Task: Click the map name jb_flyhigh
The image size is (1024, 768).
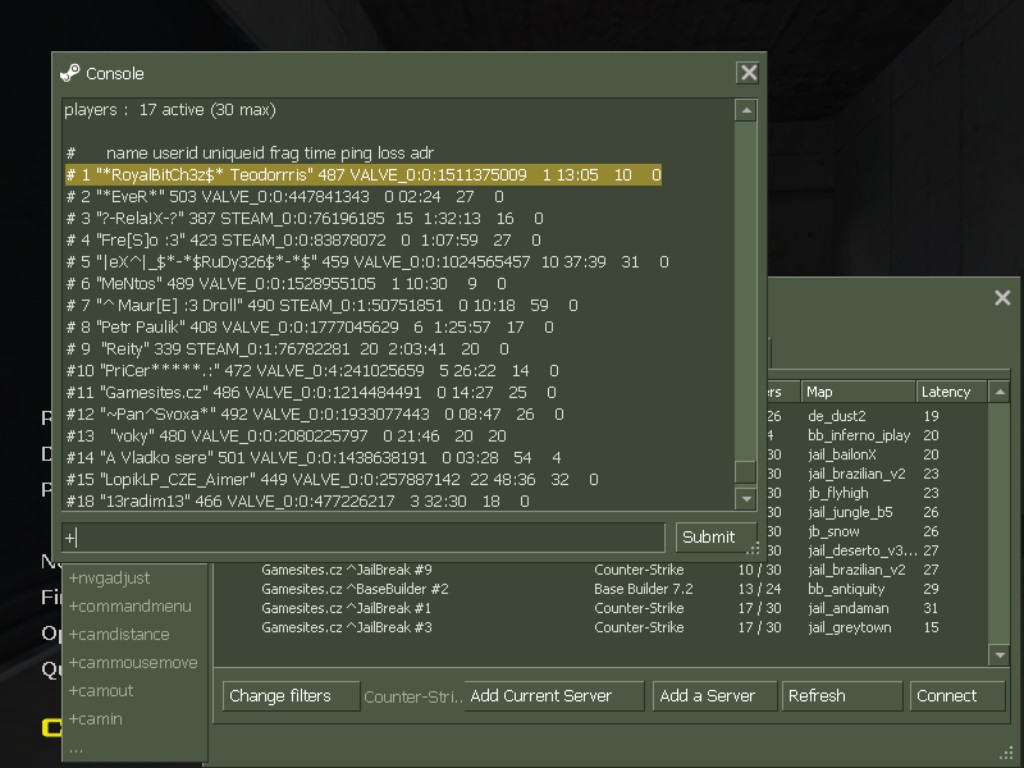Action: [x=838, y=493]
